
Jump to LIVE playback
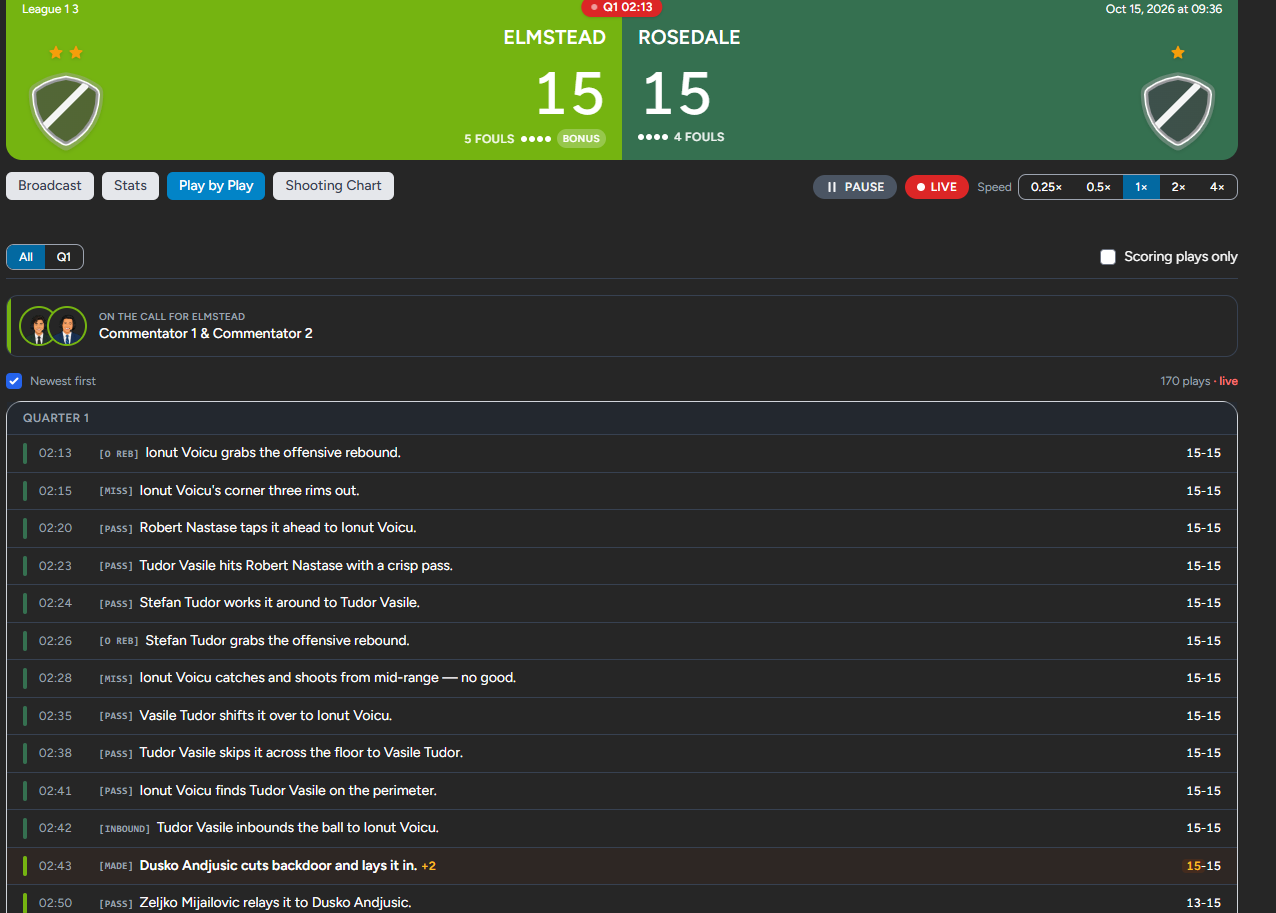click(x=937, y=187)
